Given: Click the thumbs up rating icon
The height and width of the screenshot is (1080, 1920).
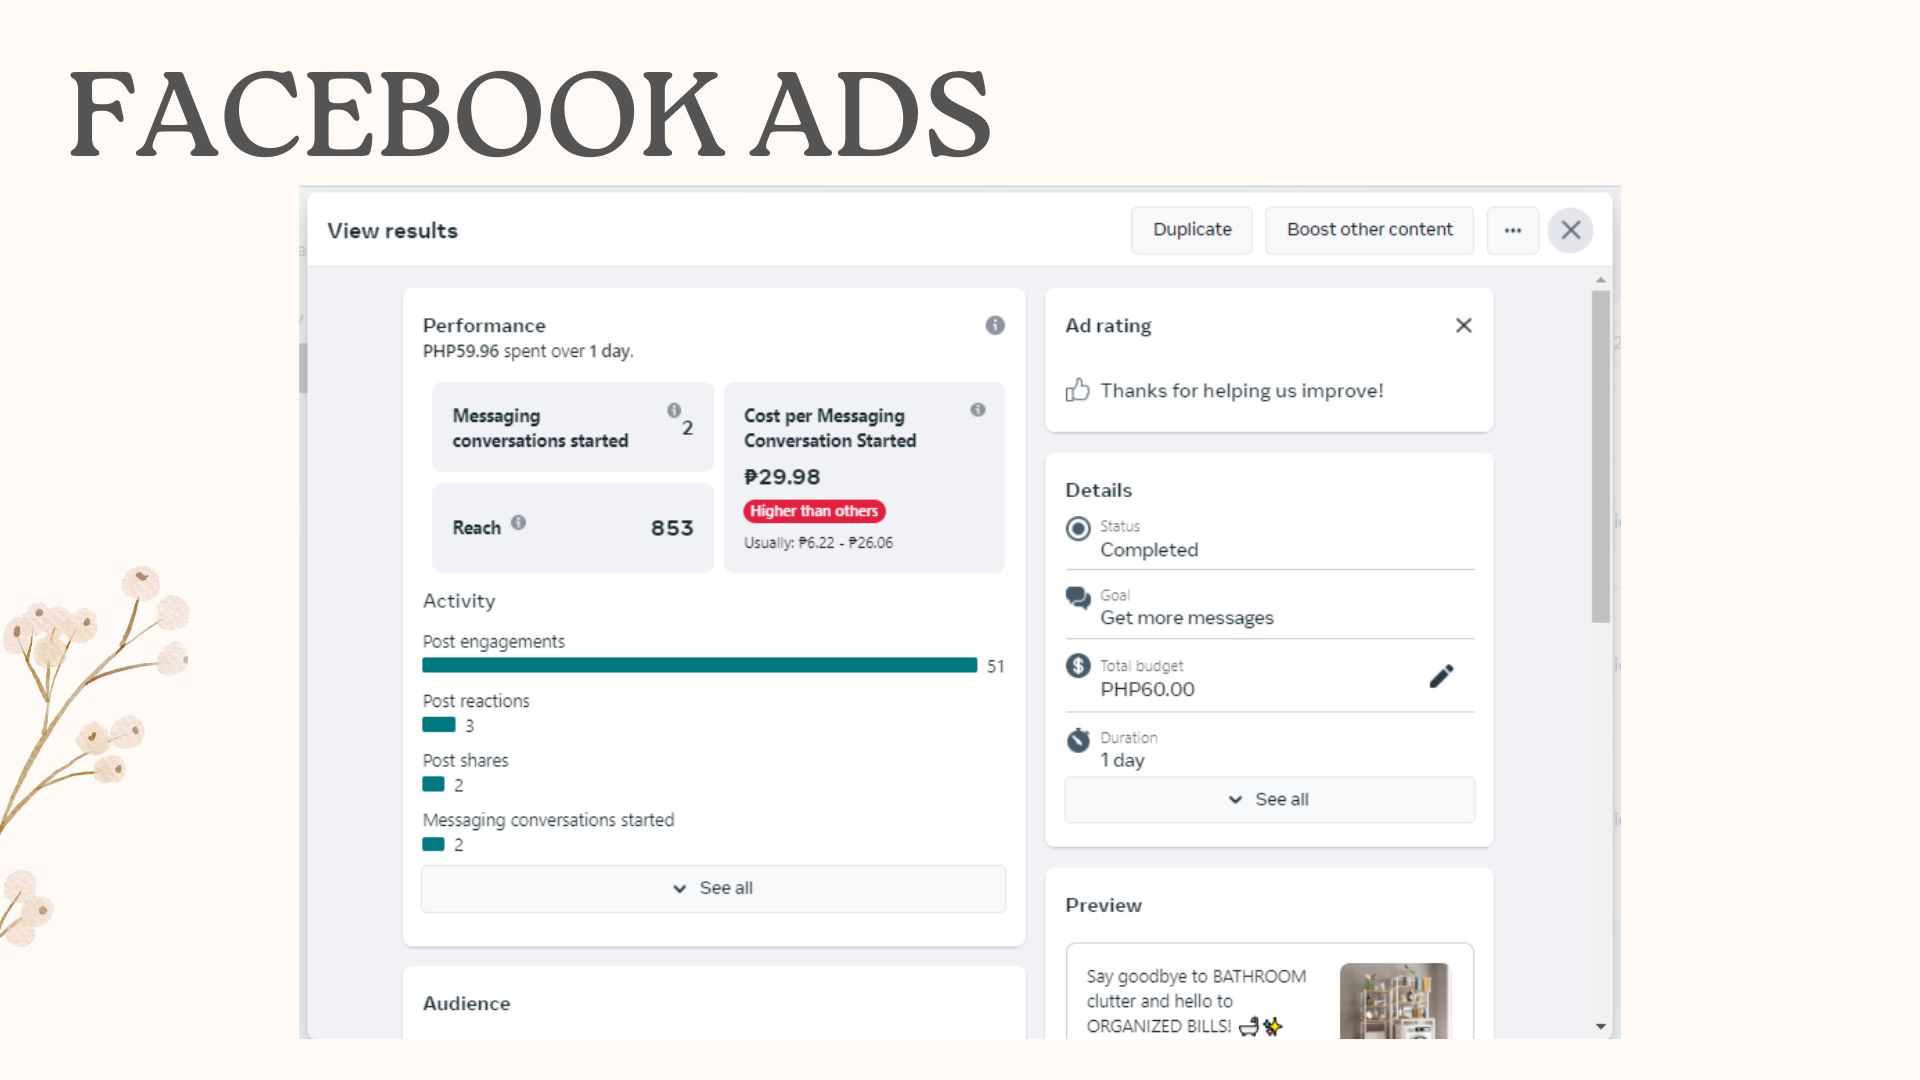Looking at the screenshot, I should tap(1077, 390).
